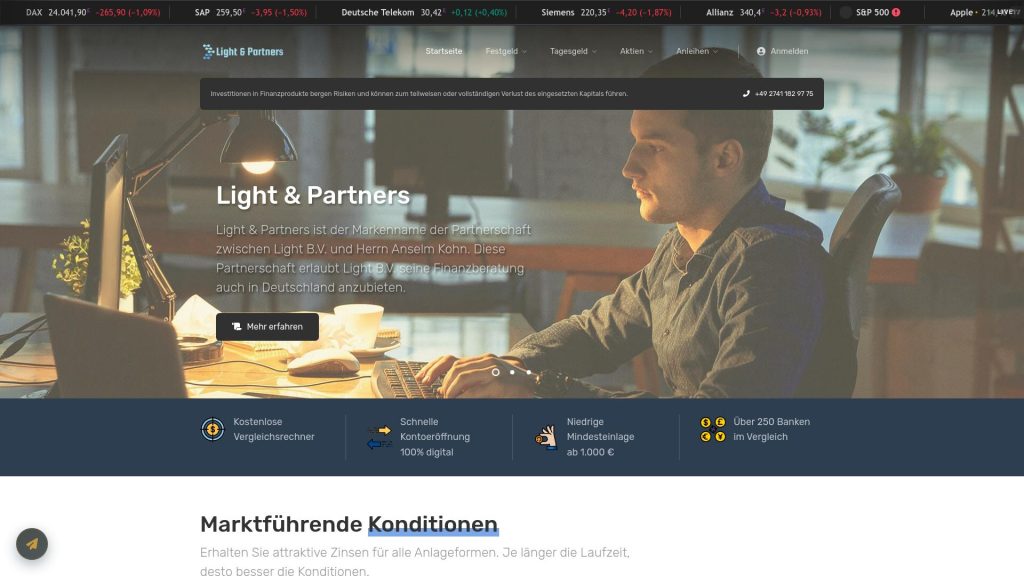Click the Niedrige Mindesteinlage hand-coin icon
Screen dimensions: 1024x576
point(546,437)
